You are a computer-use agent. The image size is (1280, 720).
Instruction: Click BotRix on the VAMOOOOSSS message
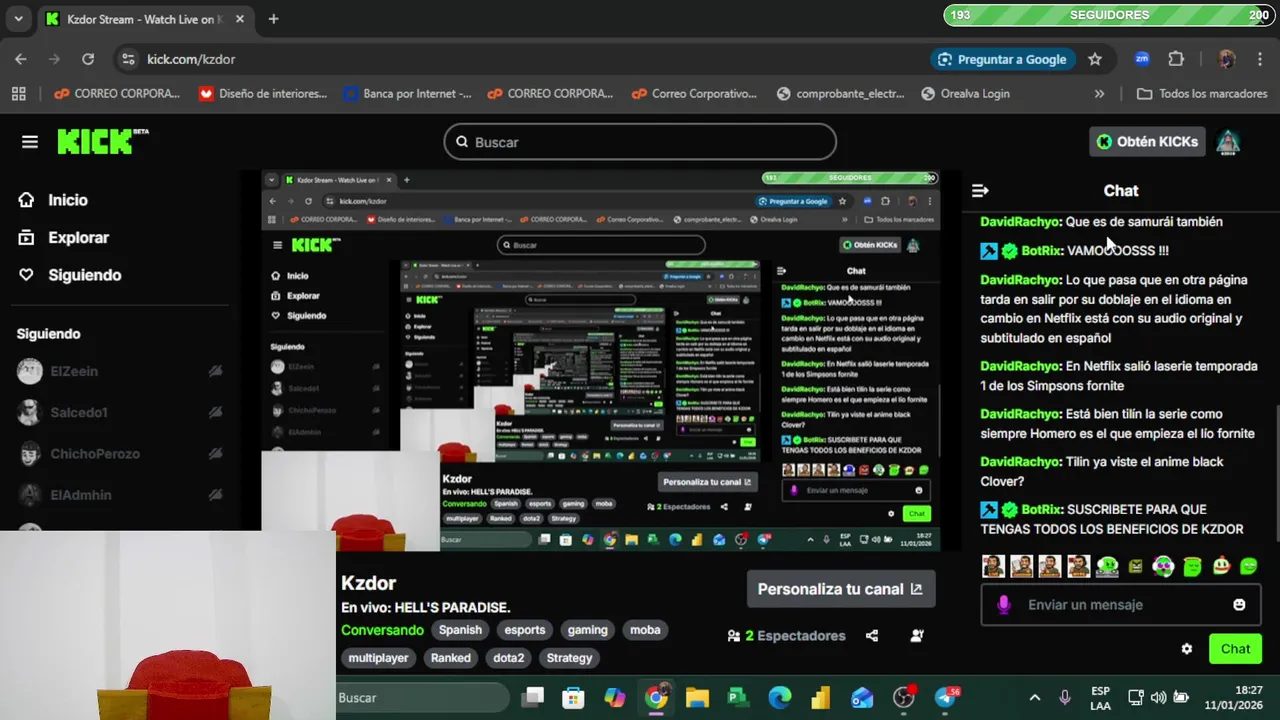click(x=1041, y=251)
